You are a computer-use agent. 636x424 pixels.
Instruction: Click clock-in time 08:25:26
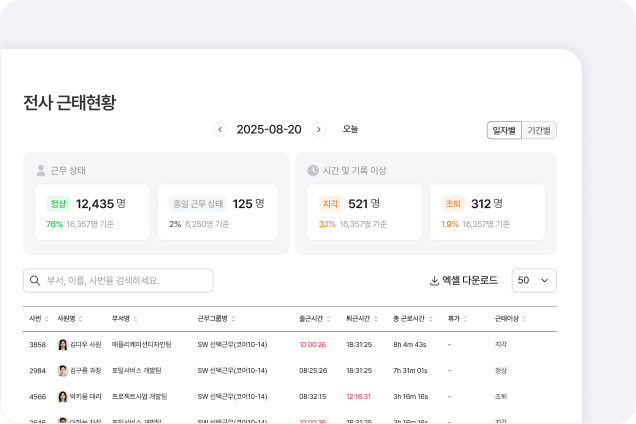click(x=313, y=370)
